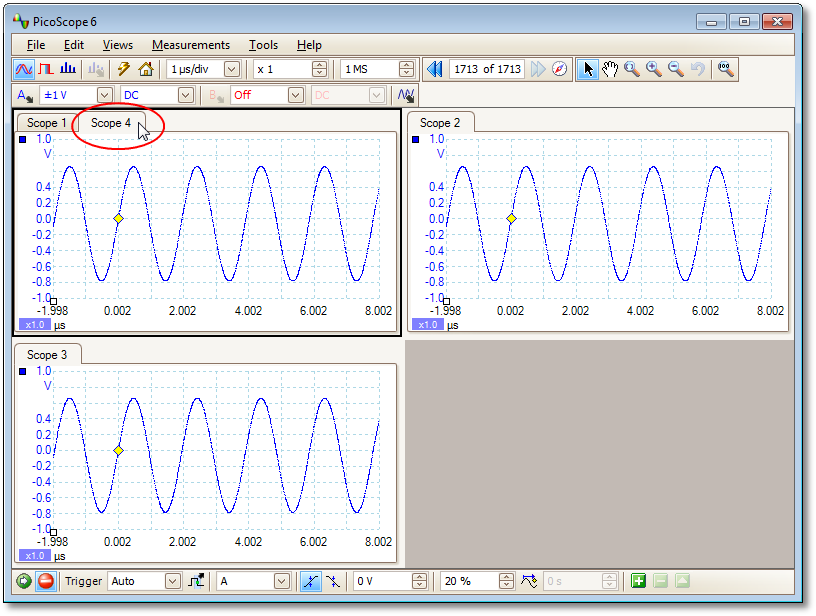Select rising edge trigger button
This screenshot has width=816, height=616.
(311, 581)
